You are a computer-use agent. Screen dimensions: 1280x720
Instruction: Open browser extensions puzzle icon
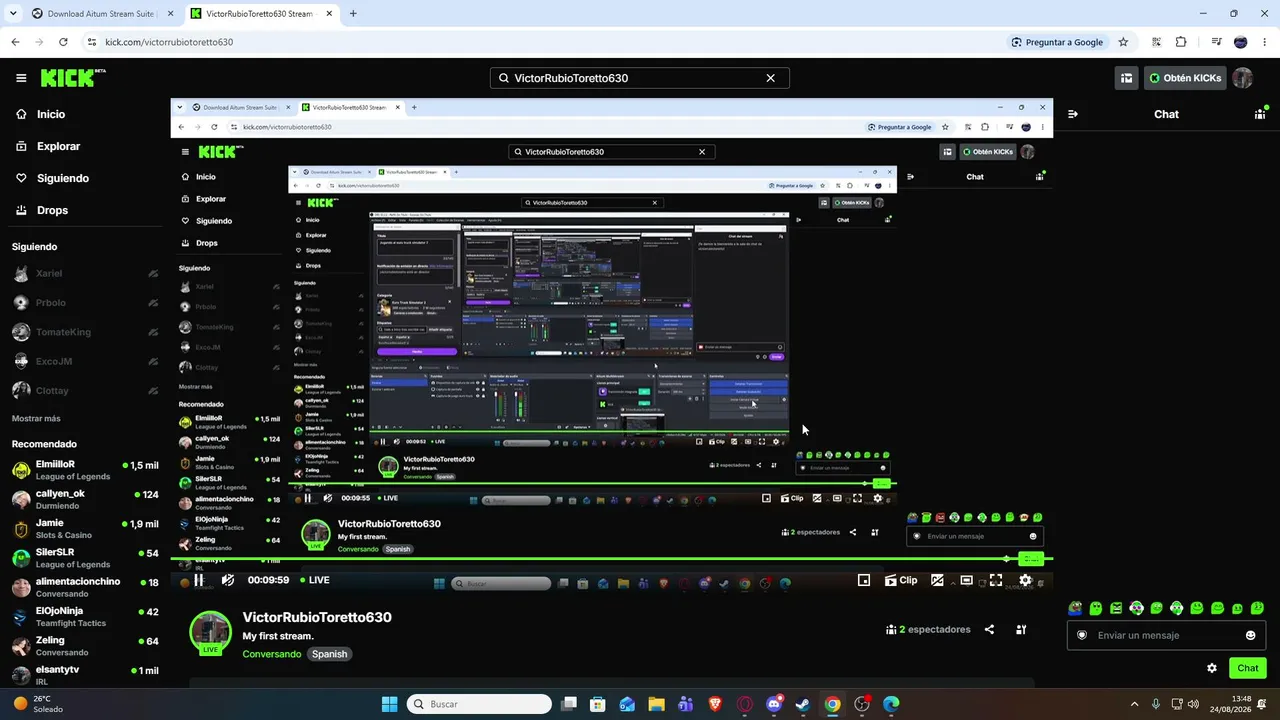1181,42
